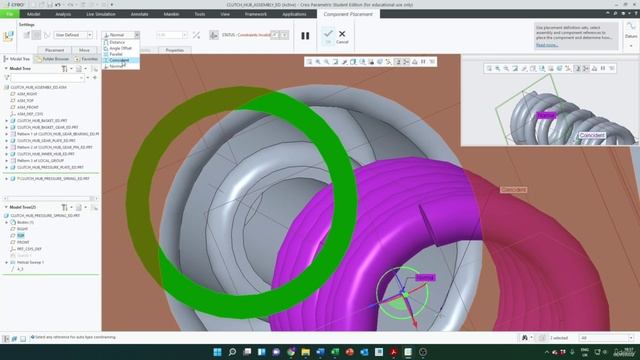This screenshot has width=640, height=360.
Task: Select ASM_DEF_CSYS coordinate system
Action: (30, 114)
